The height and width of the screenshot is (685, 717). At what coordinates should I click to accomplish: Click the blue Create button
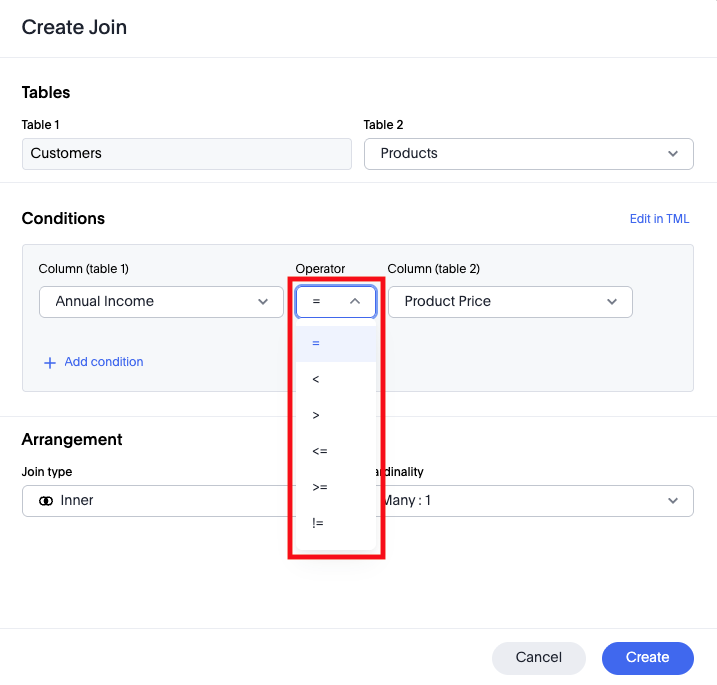coord(647,658)
